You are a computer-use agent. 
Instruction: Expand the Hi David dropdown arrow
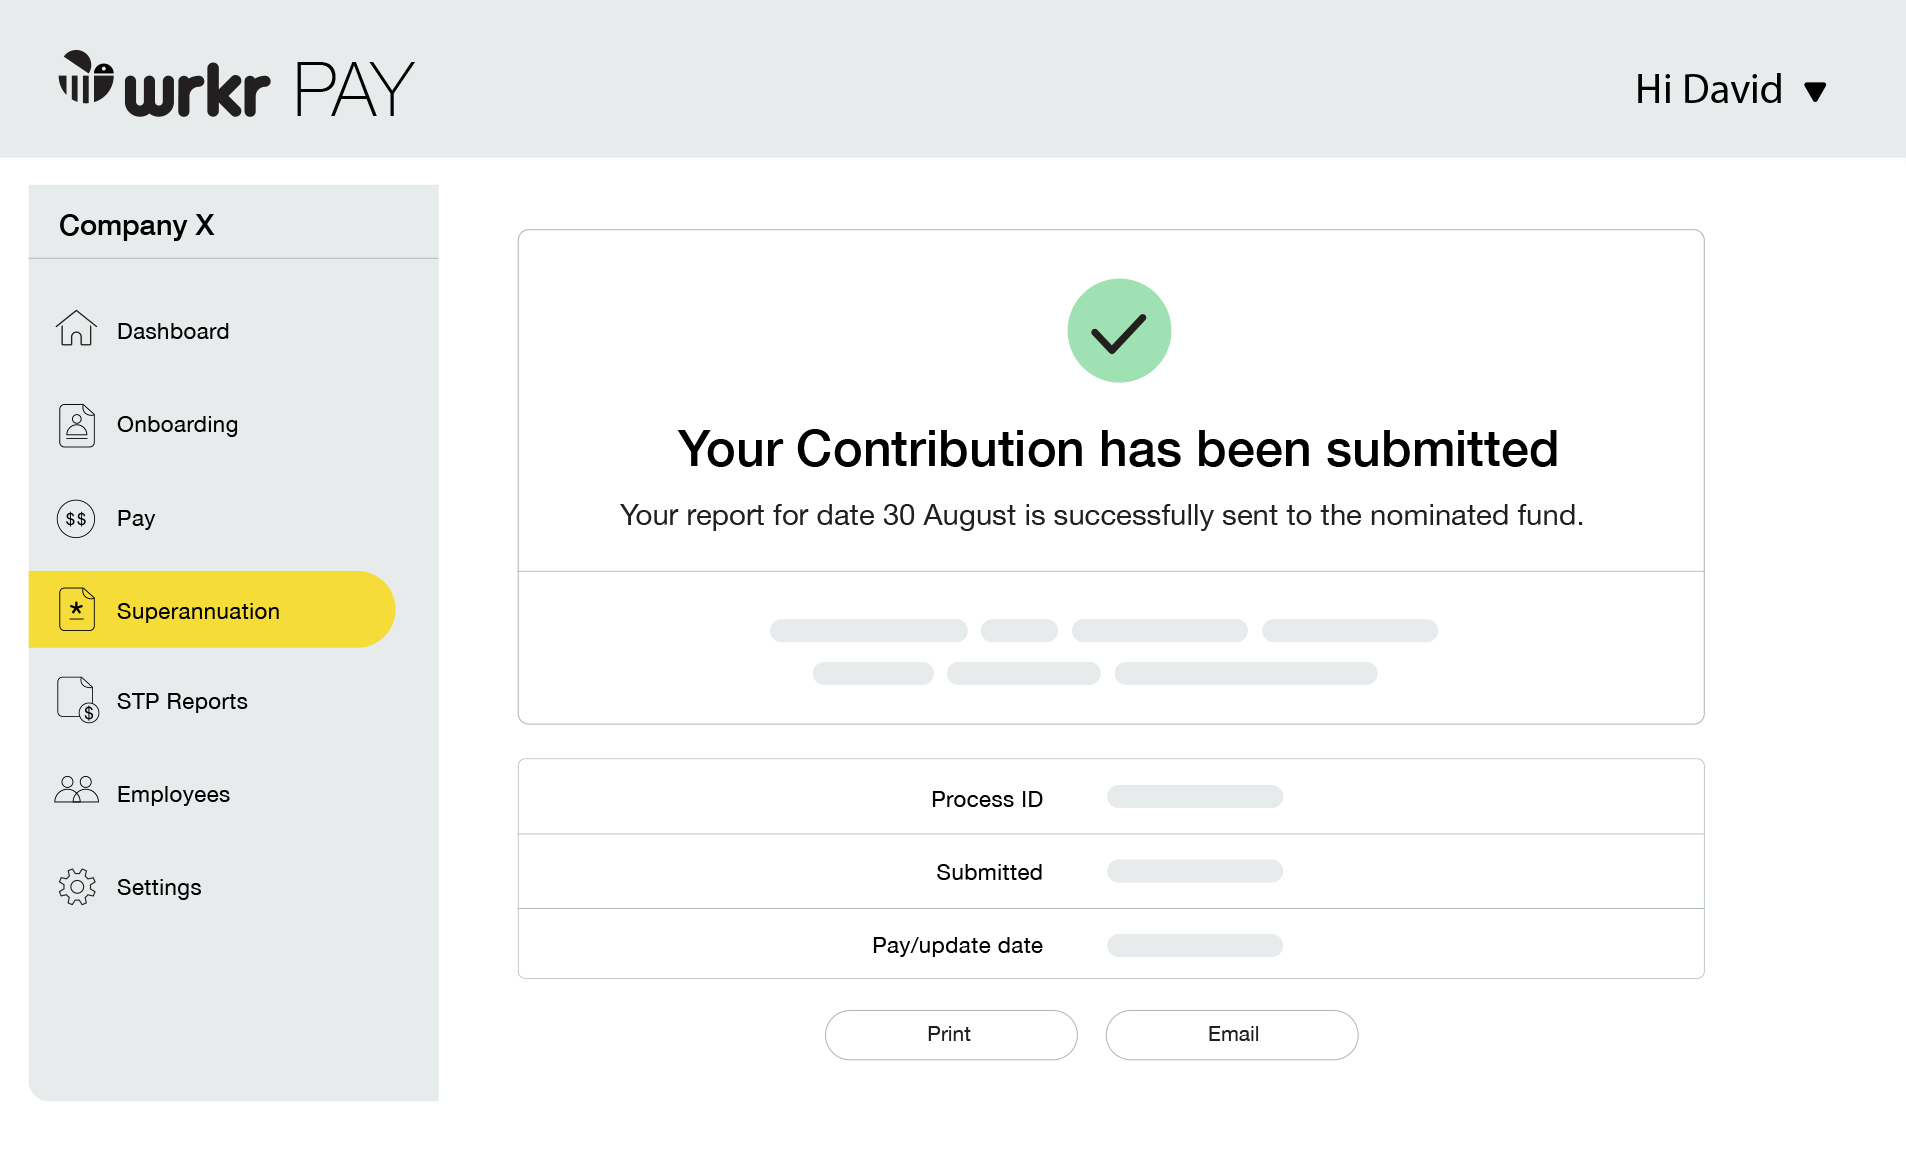pos(1815,92)
